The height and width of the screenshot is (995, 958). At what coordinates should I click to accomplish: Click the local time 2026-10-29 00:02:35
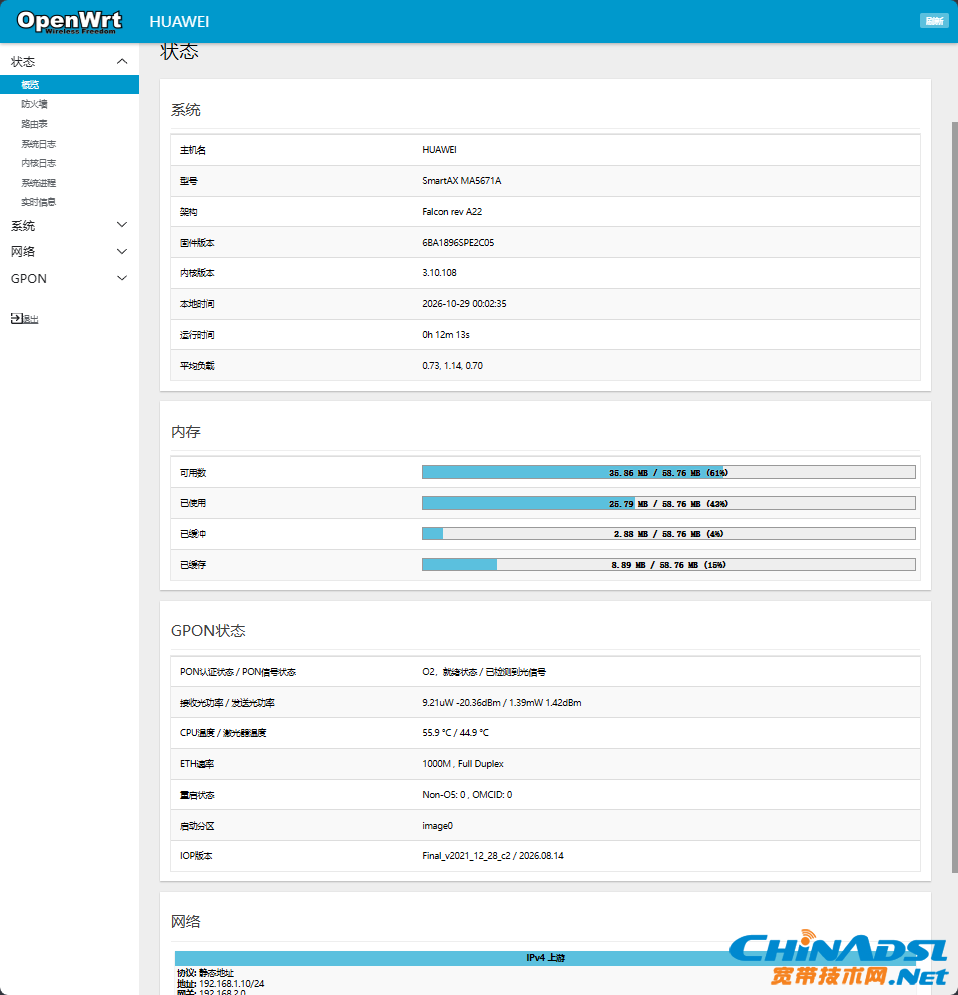464,304
